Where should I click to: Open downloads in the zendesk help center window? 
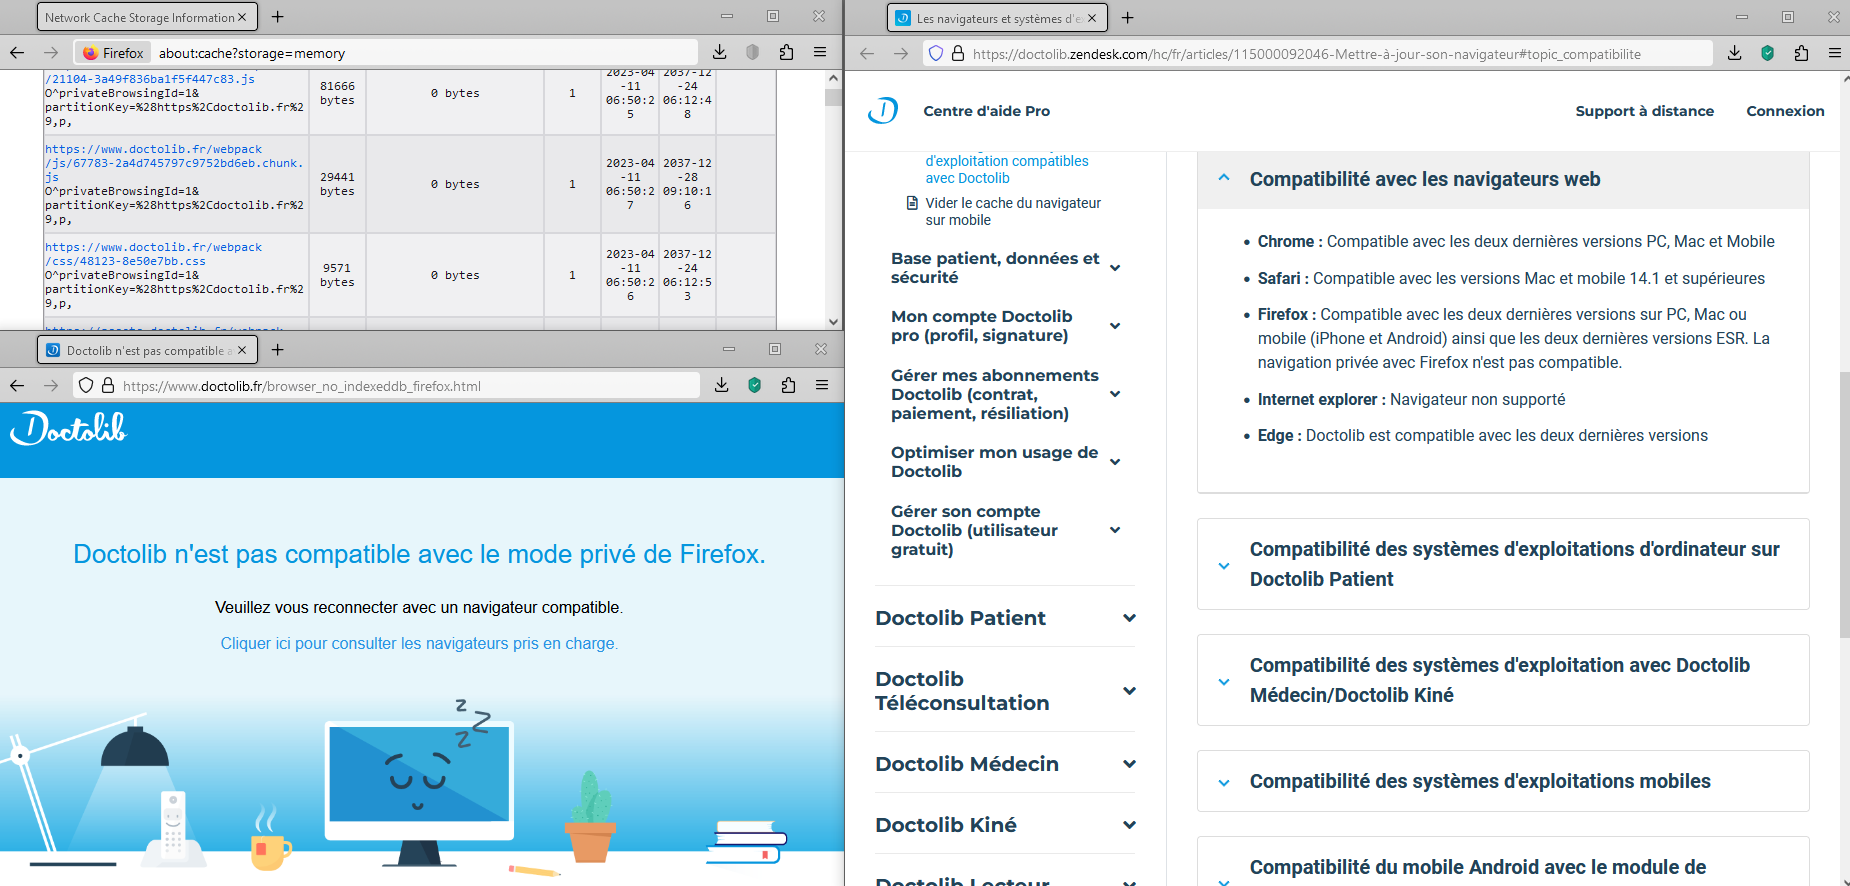1735,54
